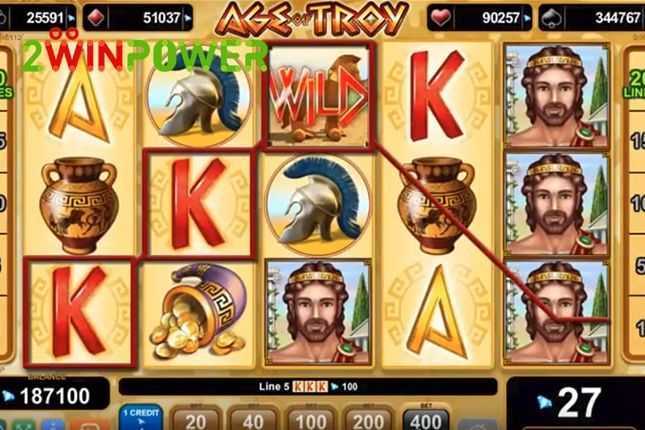Click the spade jackpot icon
Image resolution: width=645 pixels, height=430 pixels.
click(551, 19)
